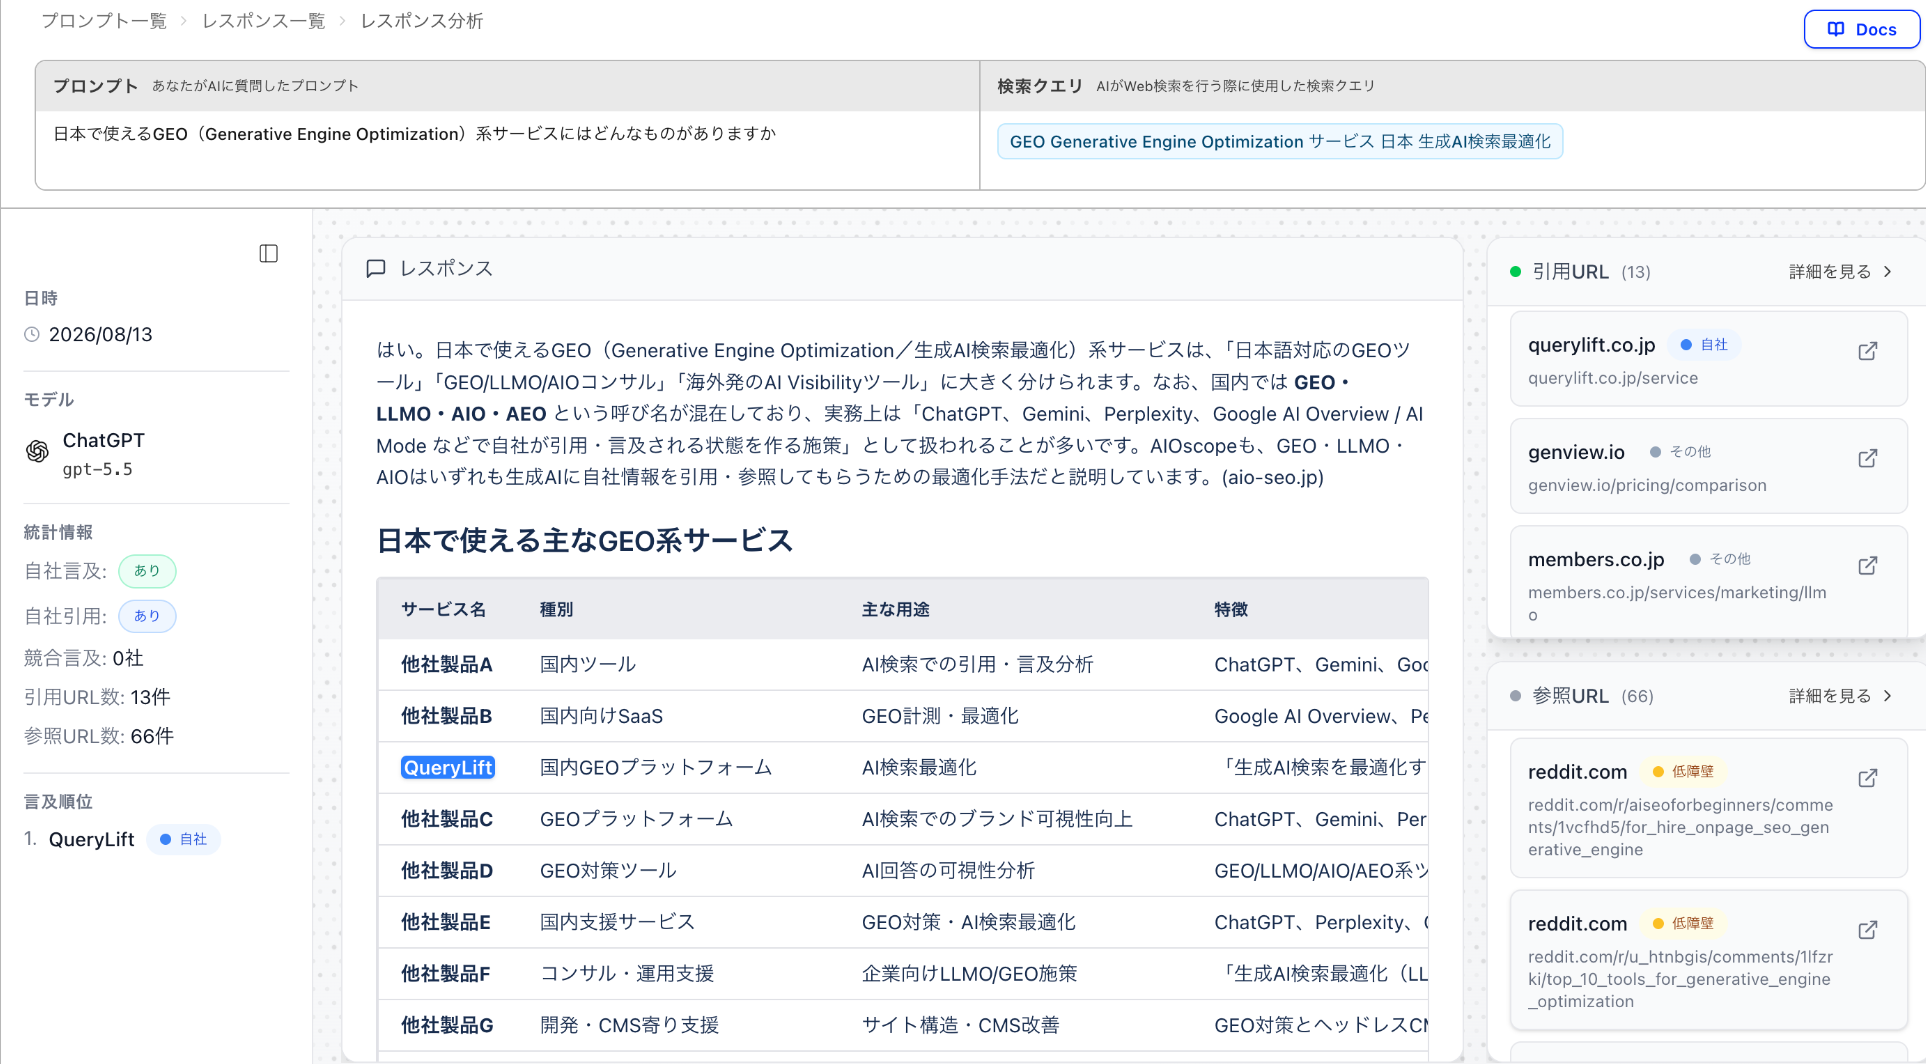Select the 他社製品A row name
The image size is (1926, 1064).
(x=447, y=665)
